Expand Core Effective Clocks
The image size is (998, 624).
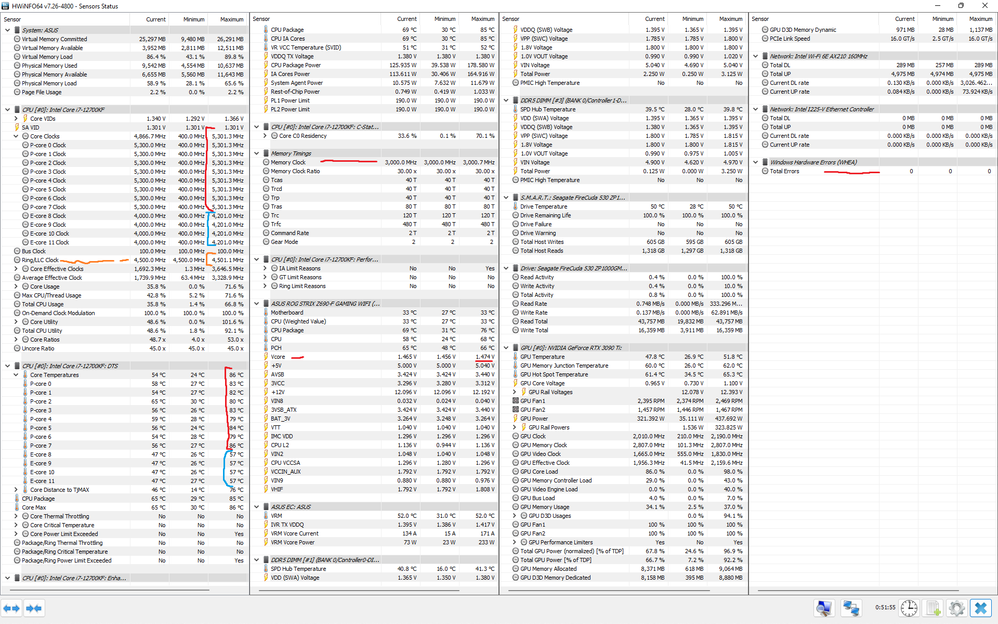point(17,269)
